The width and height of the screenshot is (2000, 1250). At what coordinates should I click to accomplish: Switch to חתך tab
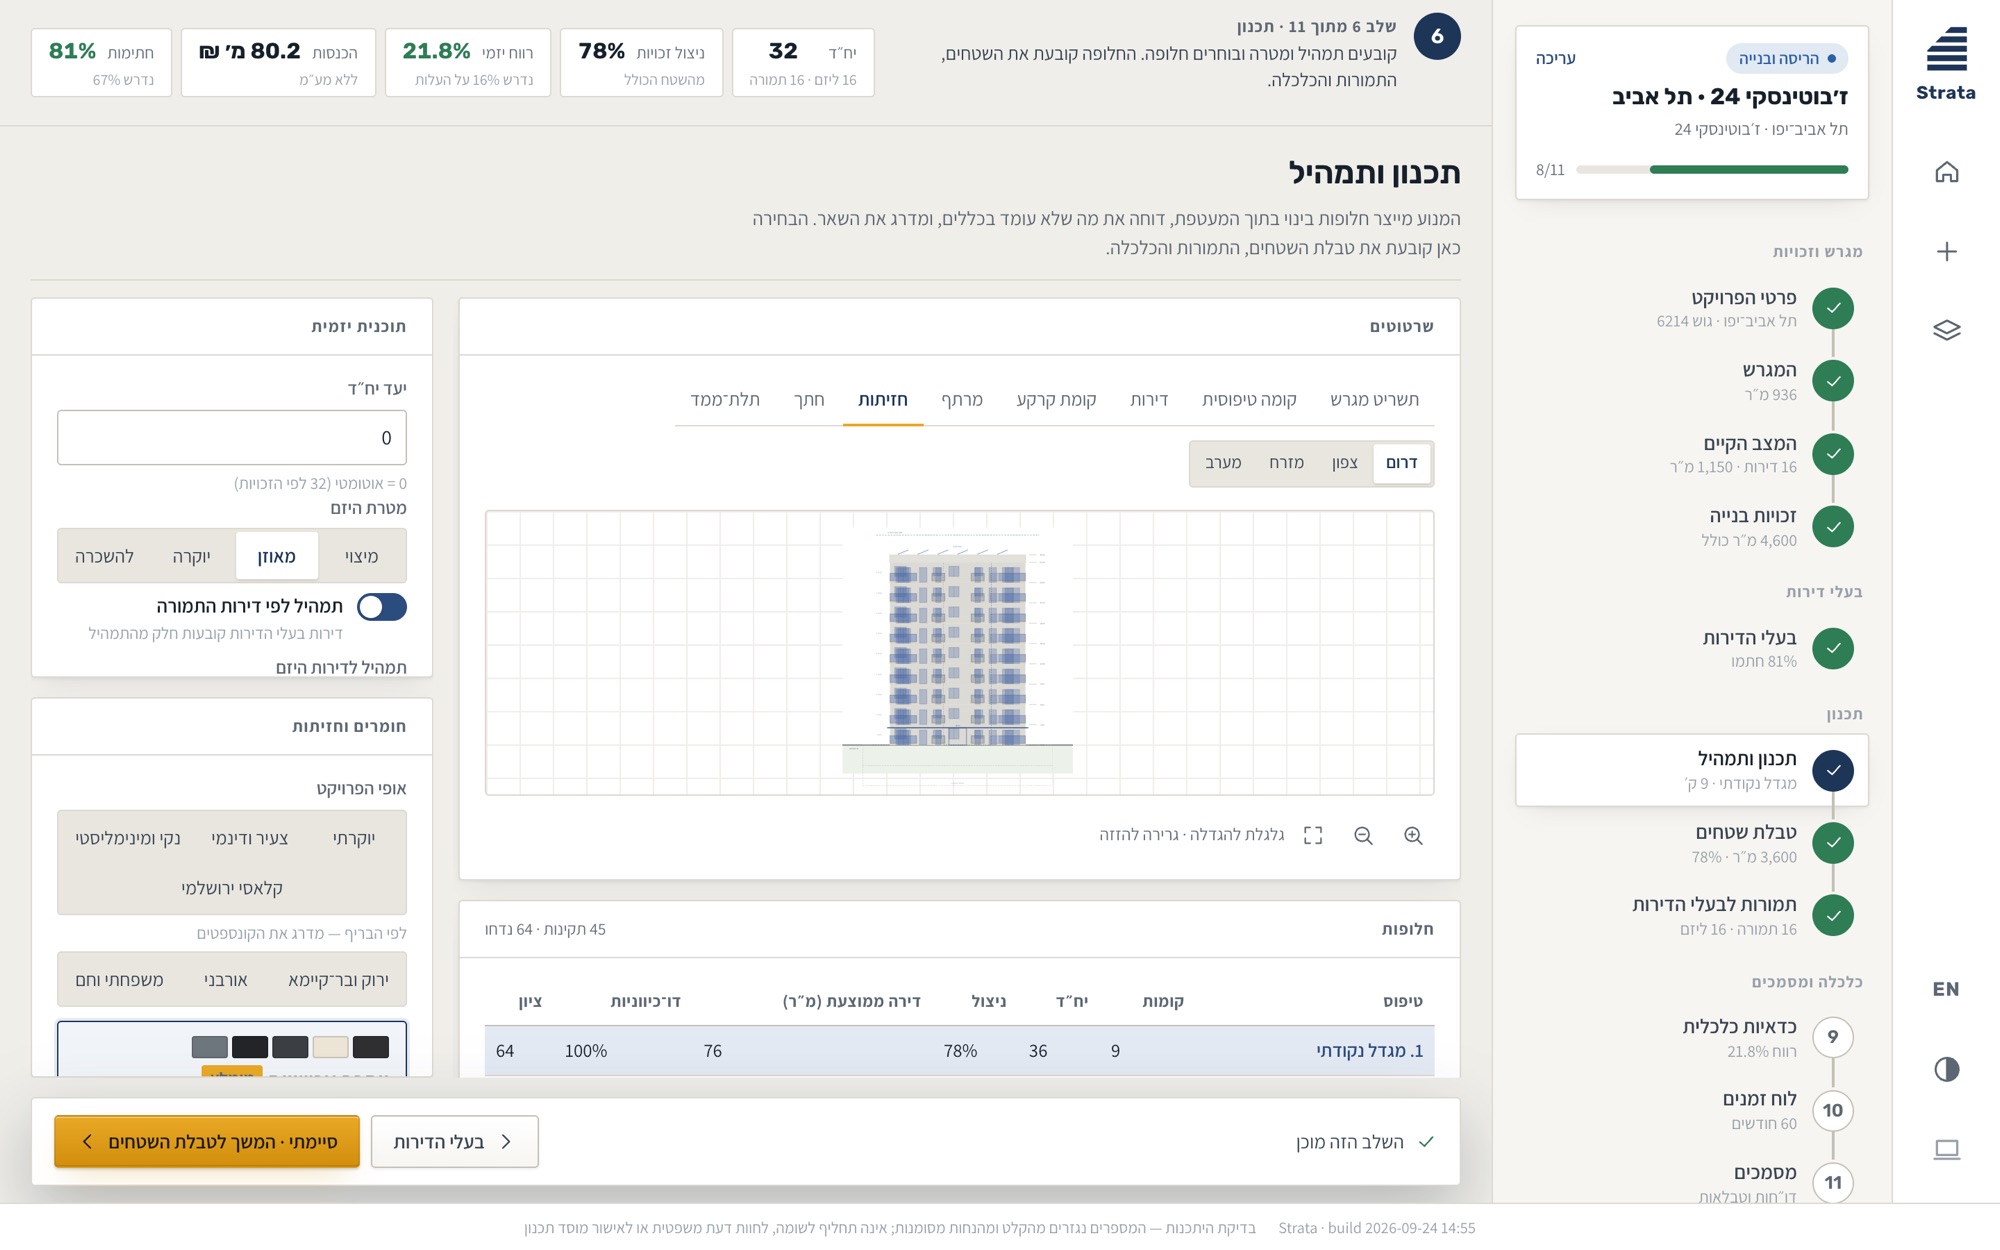[808, 399]
